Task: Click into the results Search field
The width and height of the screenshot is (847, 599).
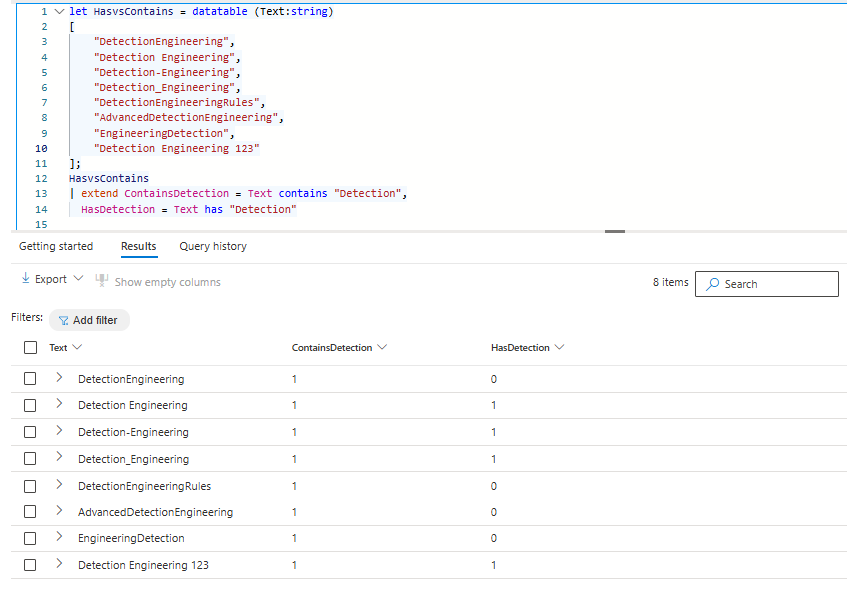Action: pyautogui.click(x=776, y=284)
